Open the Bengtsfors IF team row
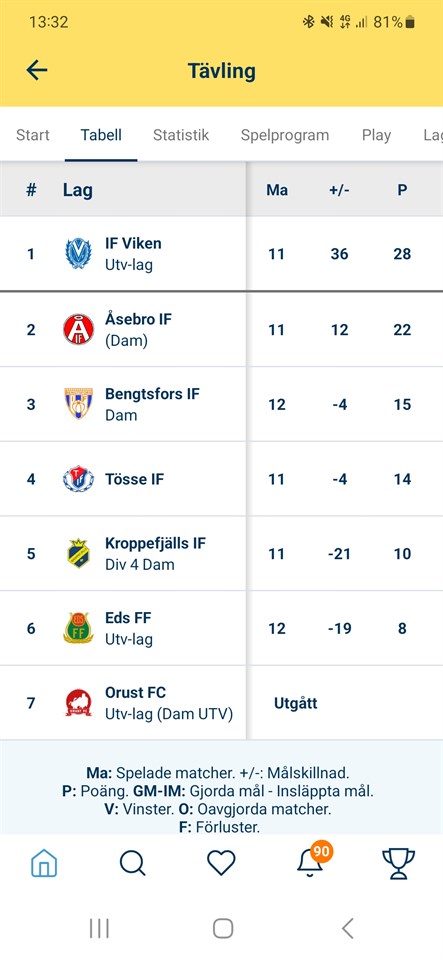This screenshot has height=960, width=443. pyautogui.click(x=222, y=404)
